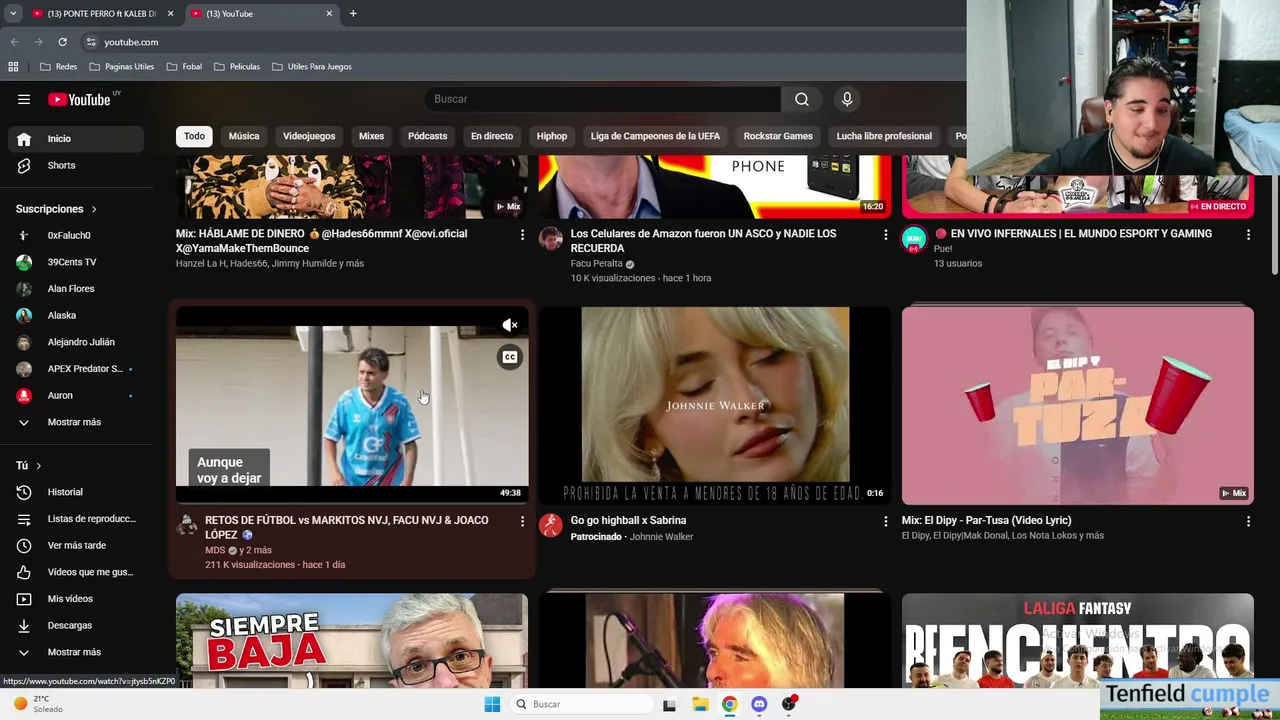Open Alejandro Julián channel subscription
Screen dimensions: 1280x720
[x=76, y=342]
